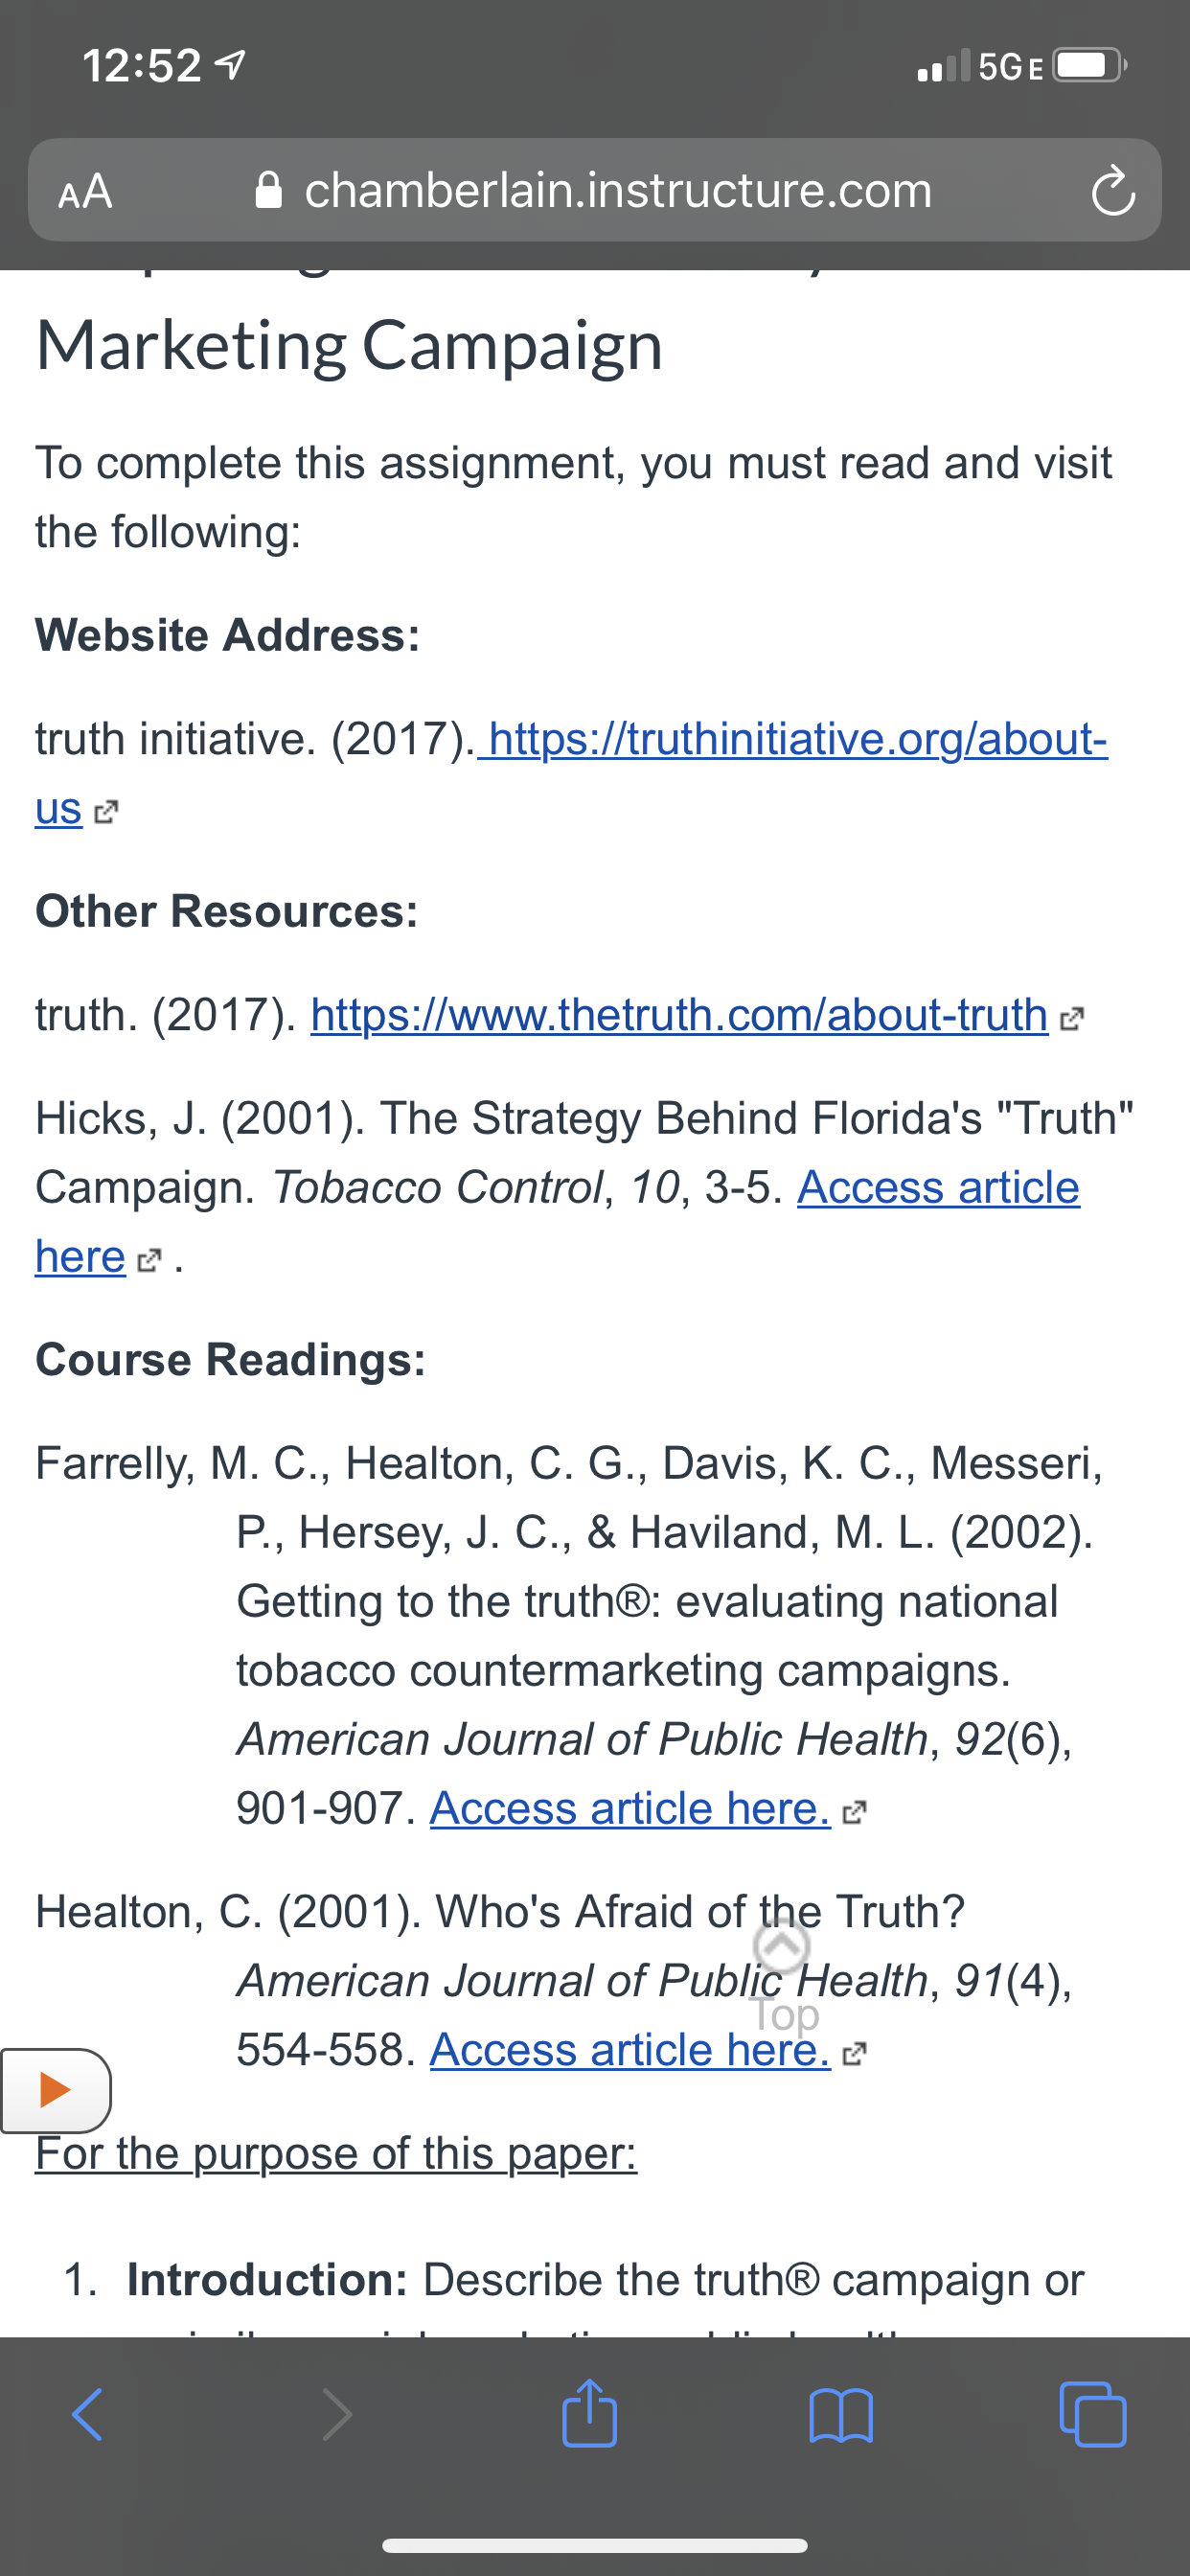Open Healton 2001 'Access article here' link
Viewport: 1190px width, 2576px height.
tap(630, 2049)
